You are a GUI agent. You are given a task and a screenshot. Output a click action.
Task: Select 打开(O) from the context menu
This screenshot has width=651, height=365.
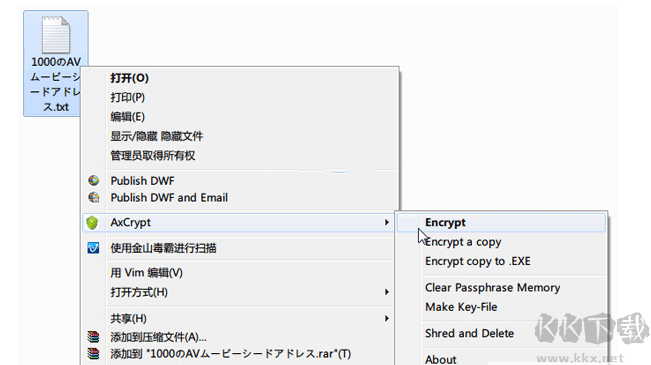tap(130, 78)
